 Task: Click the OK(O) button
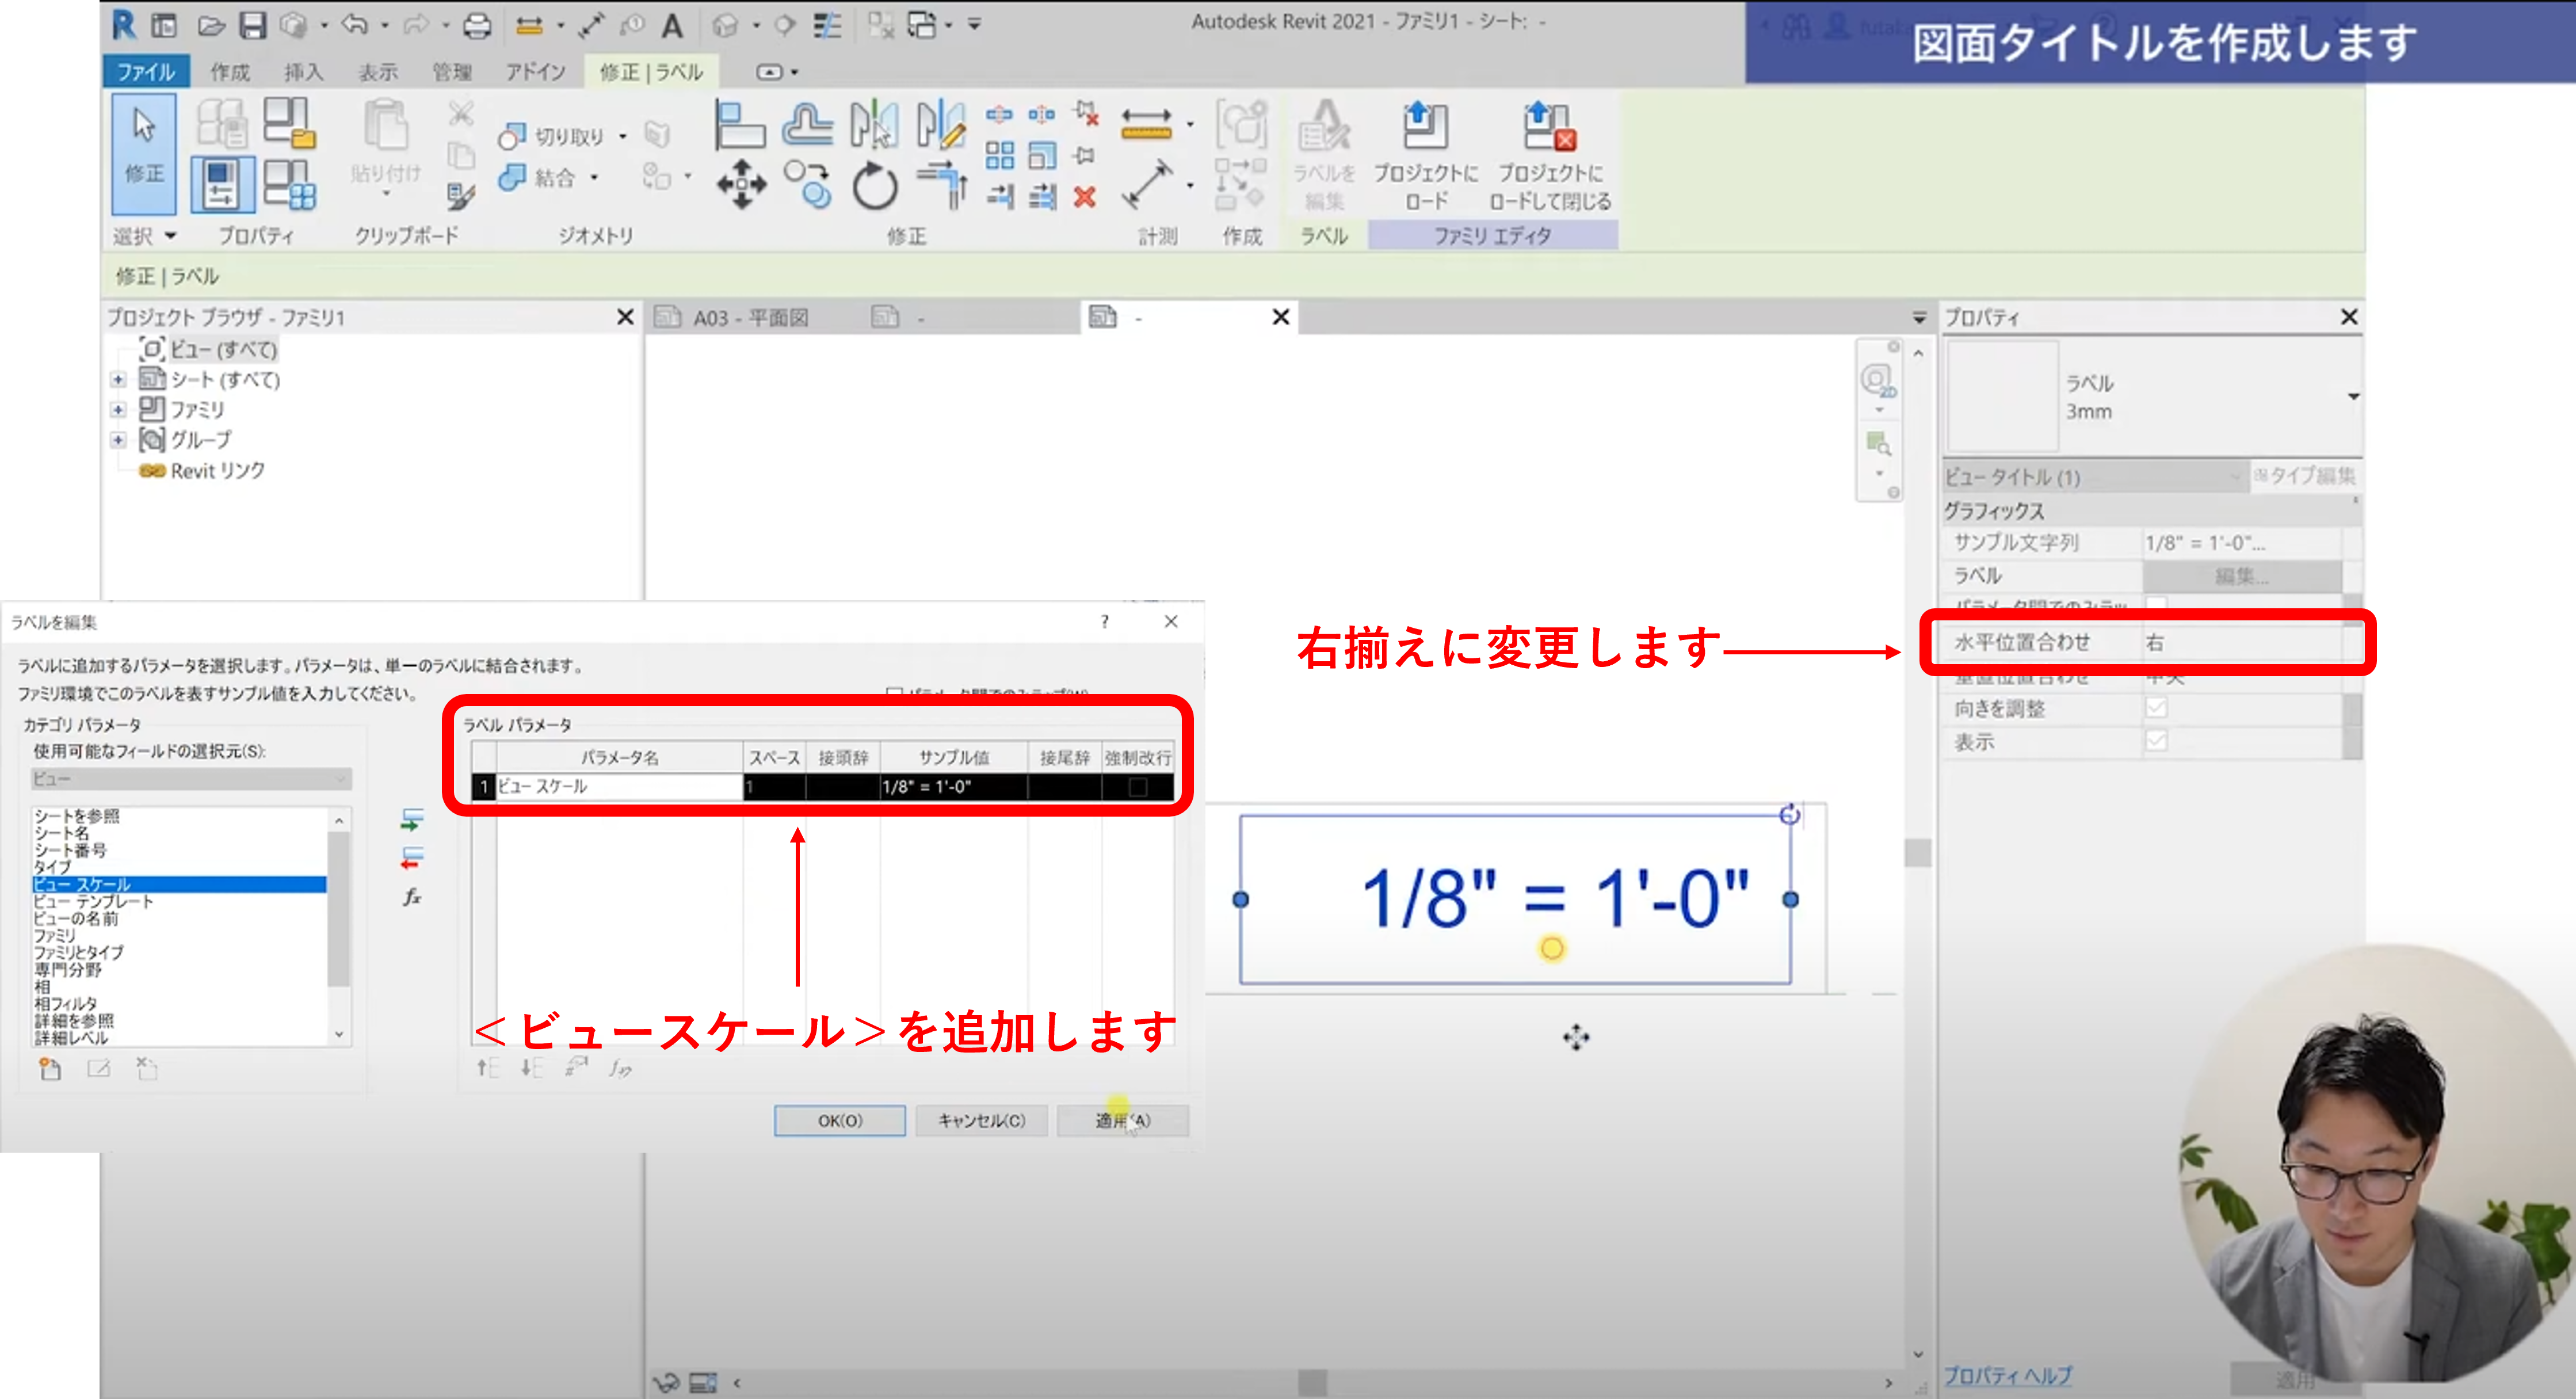coord(839,1120)
